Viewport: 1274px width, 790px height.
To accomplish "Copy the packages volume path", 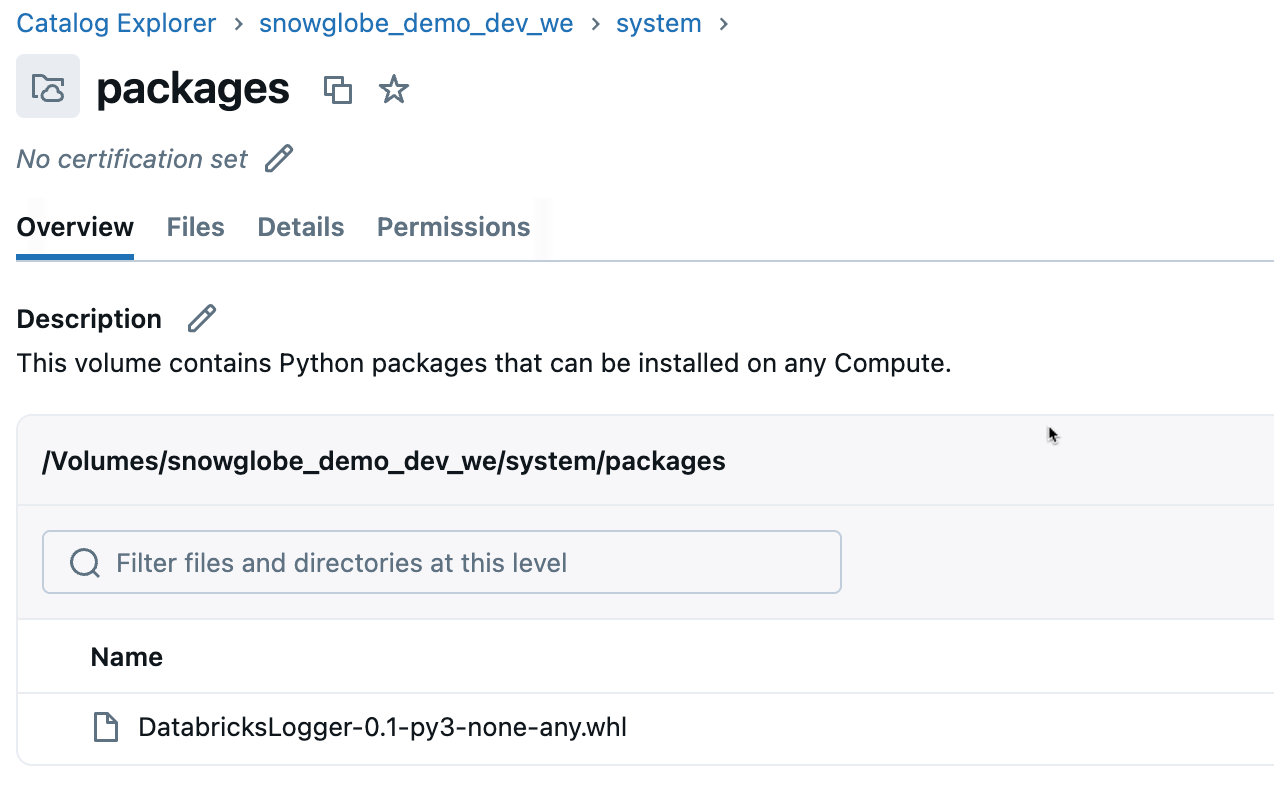I will (x=338, y=90).
